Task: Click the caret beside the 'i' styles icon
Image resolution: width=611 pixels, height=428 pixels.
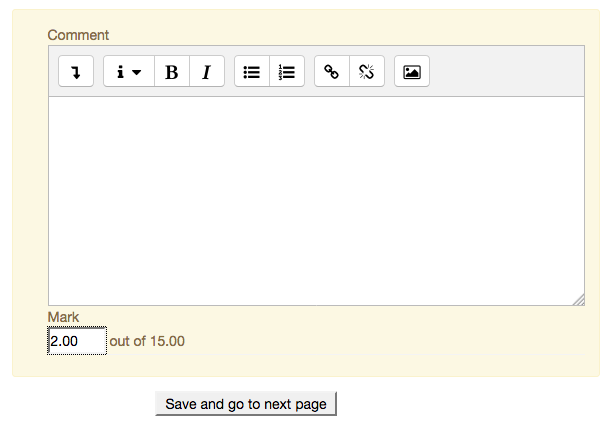Action: click(136, 72)
